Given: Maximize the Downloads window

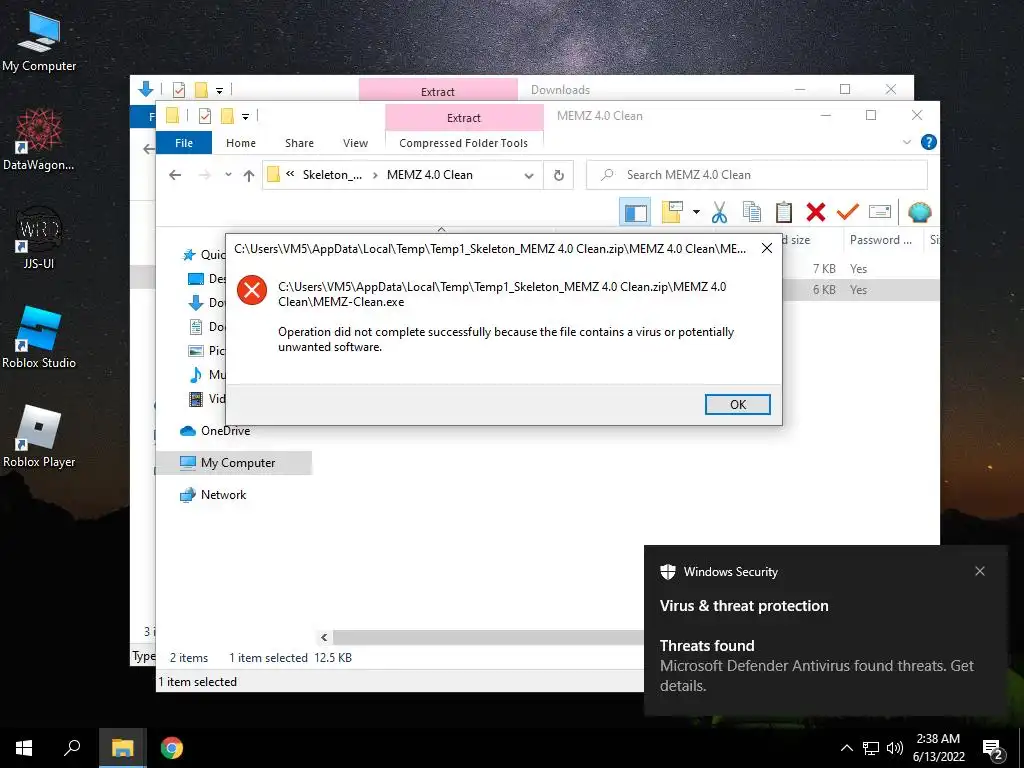Looking at the screenshot, I should pos(845,89).
